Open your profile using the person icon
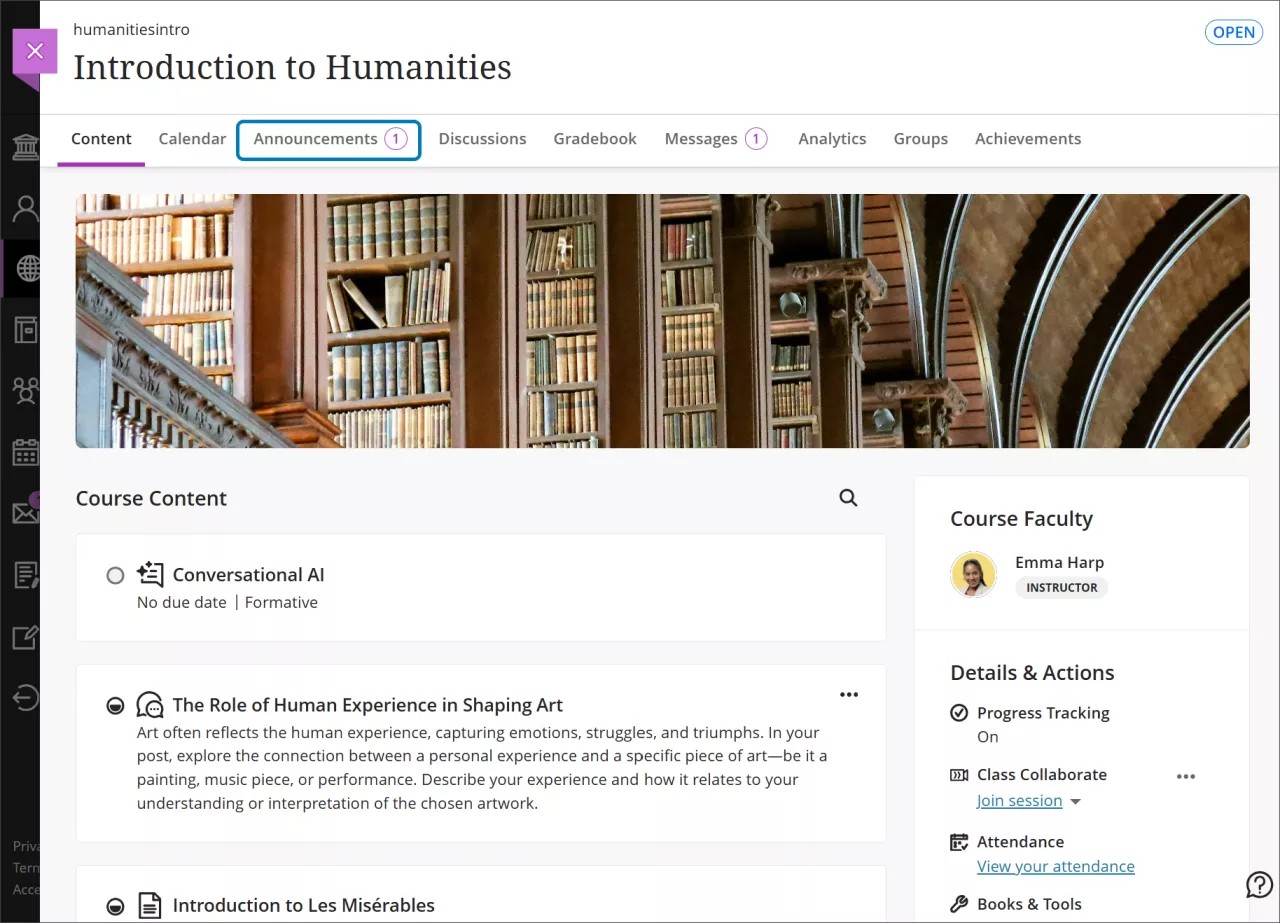 (22, 207)
